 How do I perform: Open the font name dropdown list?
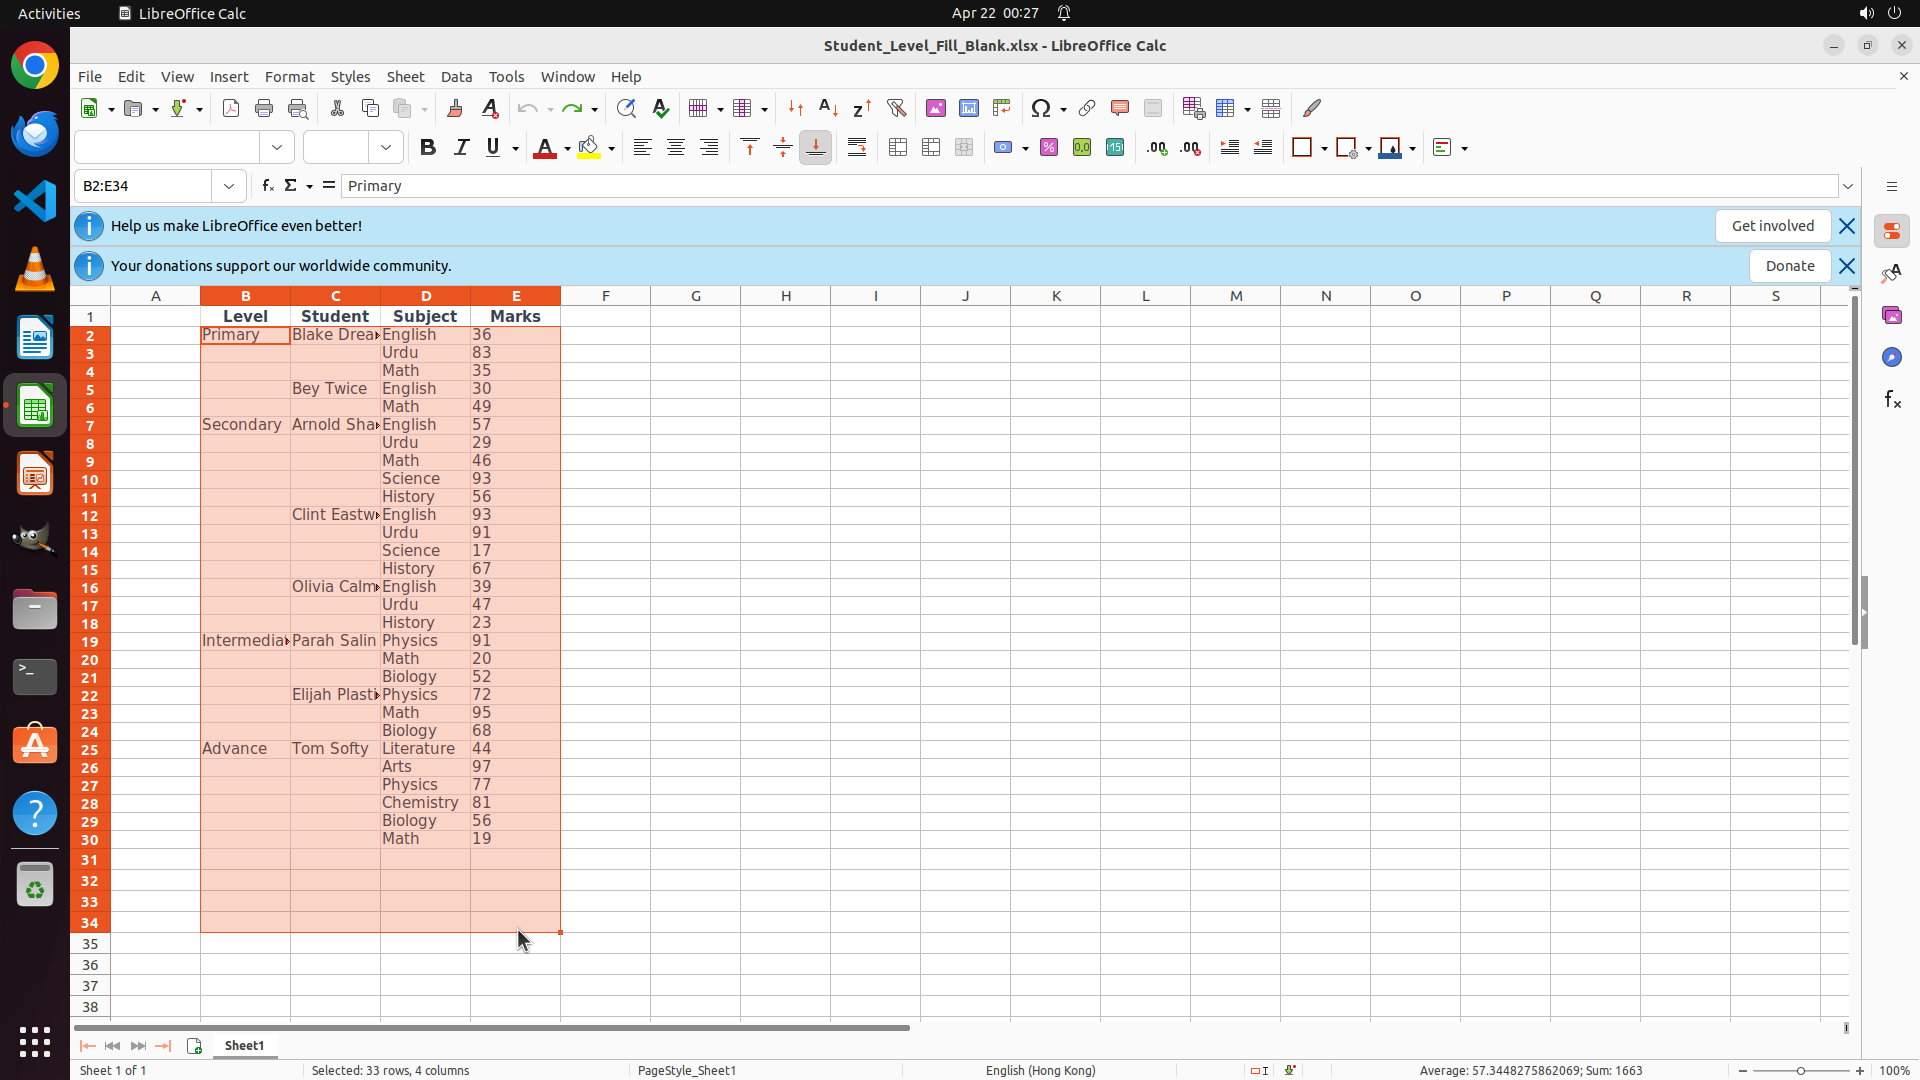tap(277, 148)
